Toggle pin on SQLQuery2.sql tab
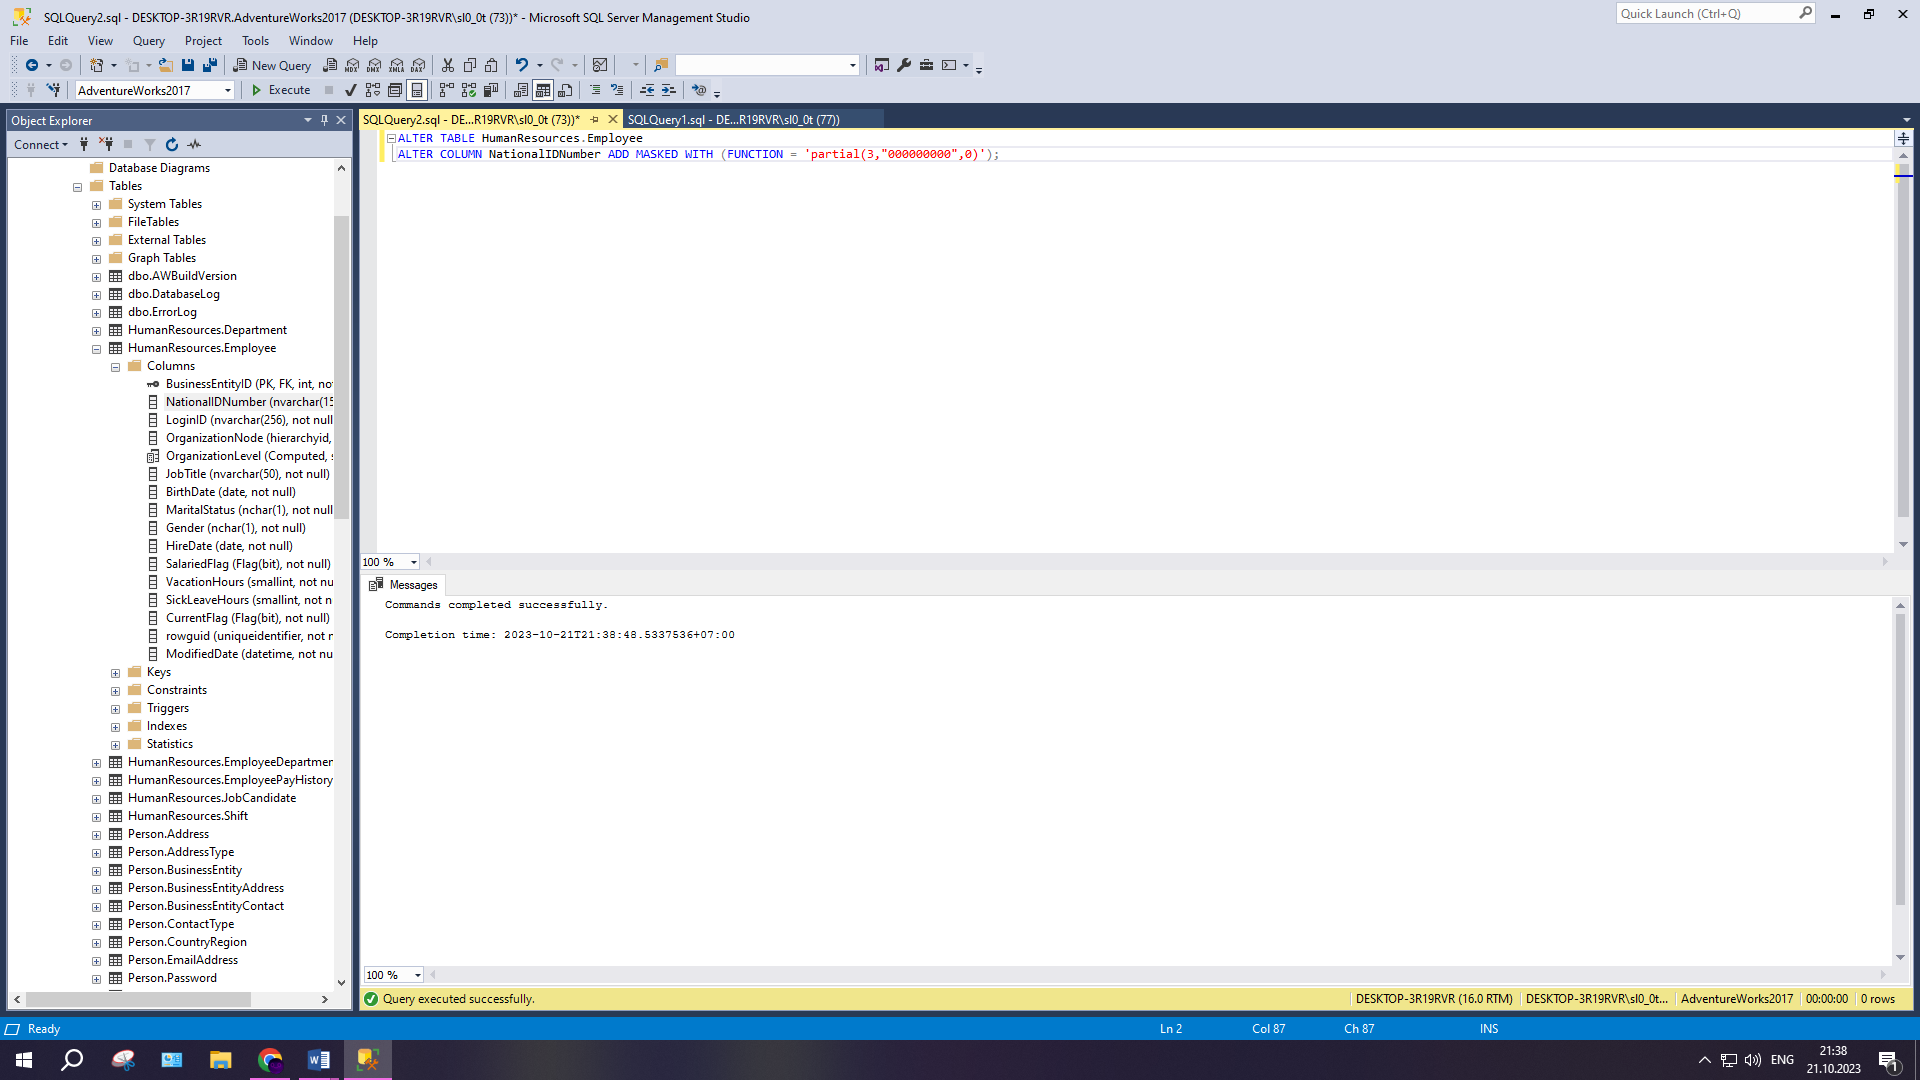The image size is (1920, 1080). pyautogui.click(x=595, y=119)
